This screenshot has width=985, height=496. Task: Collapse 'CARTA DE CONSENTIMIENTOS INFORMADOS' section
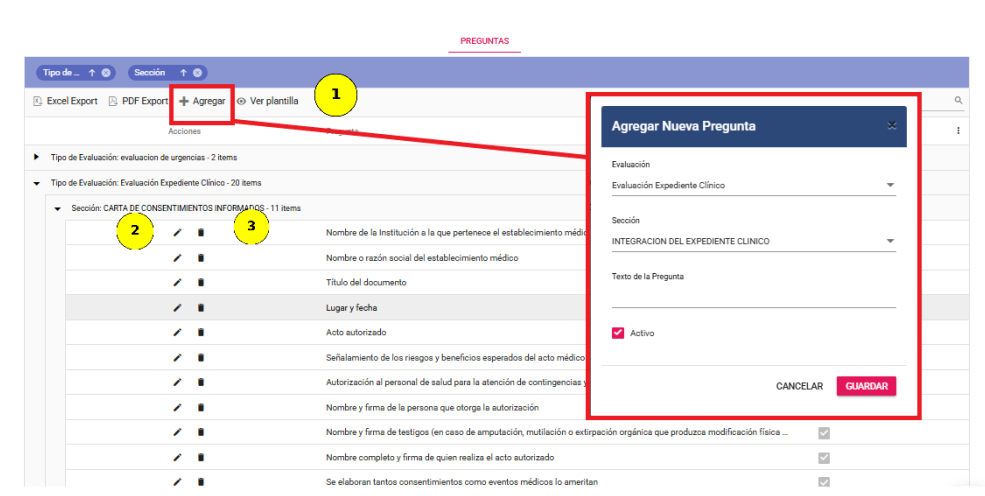click(57, 208)
